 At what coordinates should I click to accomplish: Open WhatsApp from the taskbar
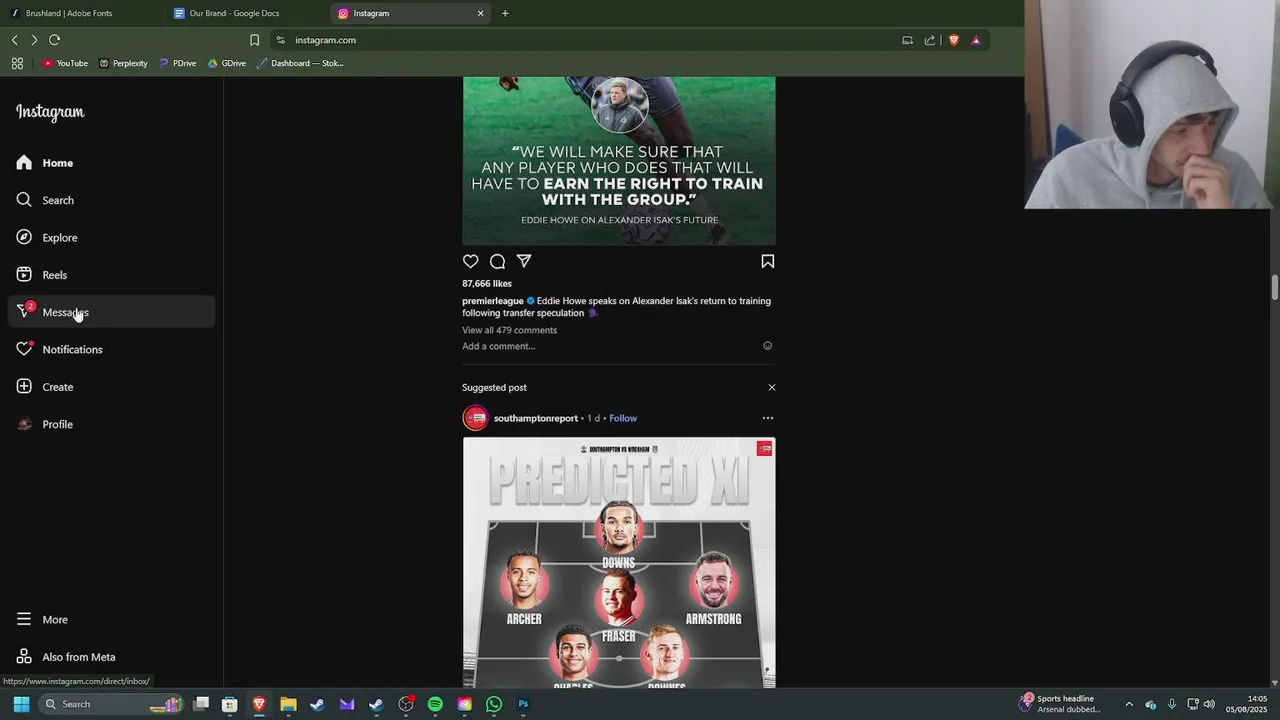coord(494,704)
